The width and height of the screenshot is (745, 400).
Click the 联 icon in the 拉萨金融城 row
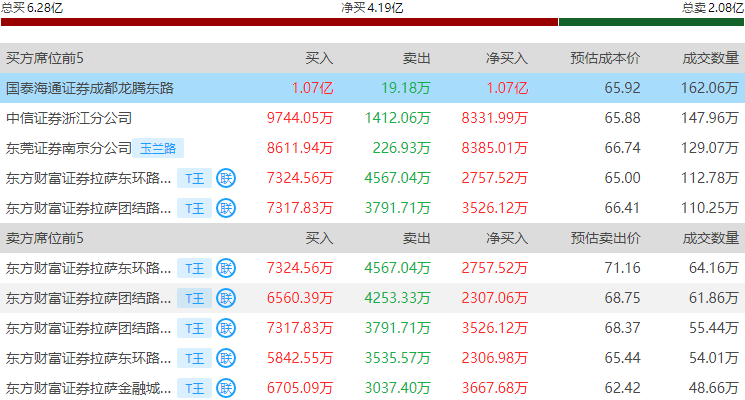click(226, 388)
